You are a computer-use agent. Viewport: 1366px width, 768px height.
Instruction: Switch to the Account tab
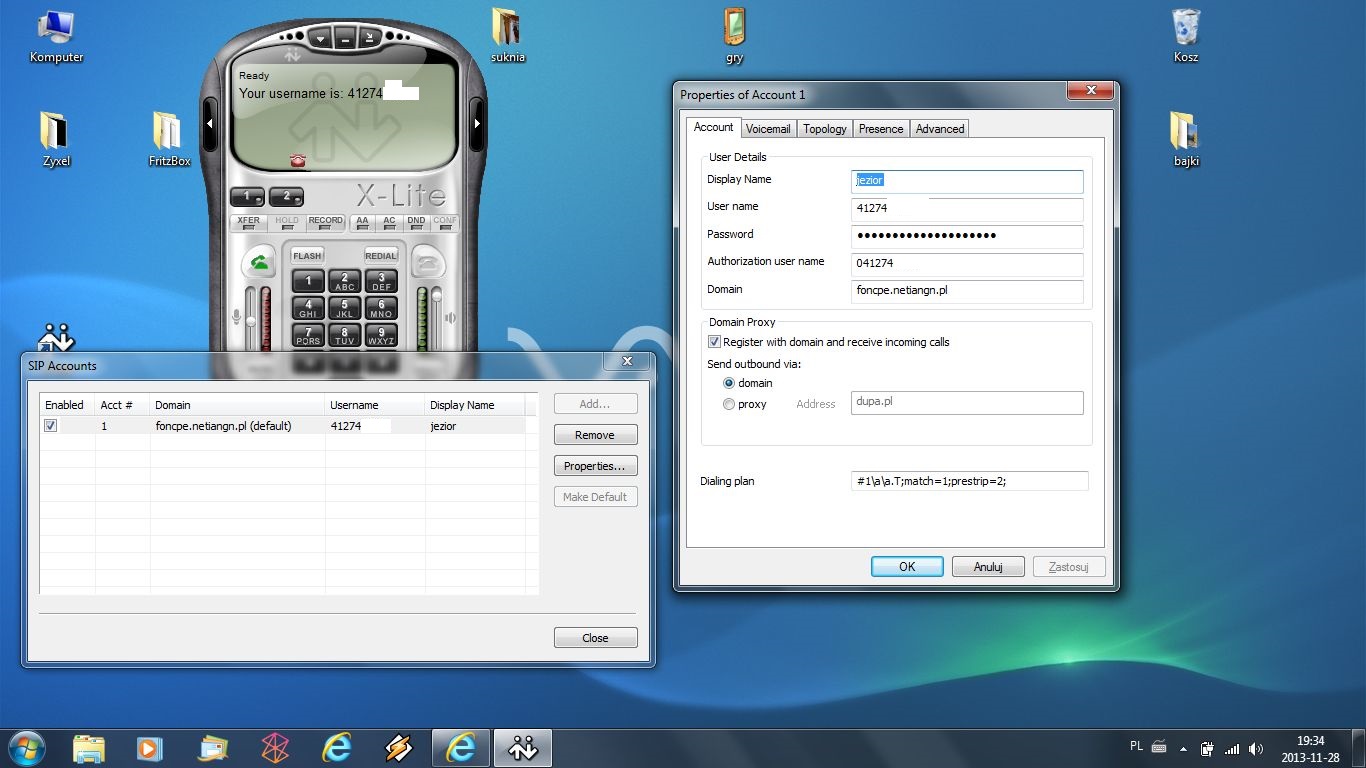[714, 128]
